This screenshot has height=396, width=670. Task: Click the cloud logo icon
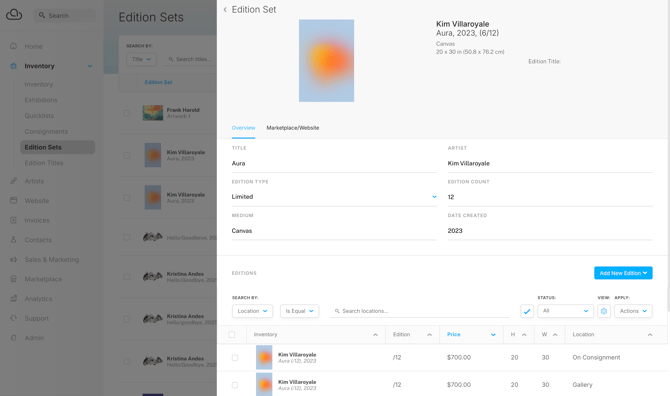[14, 15]
